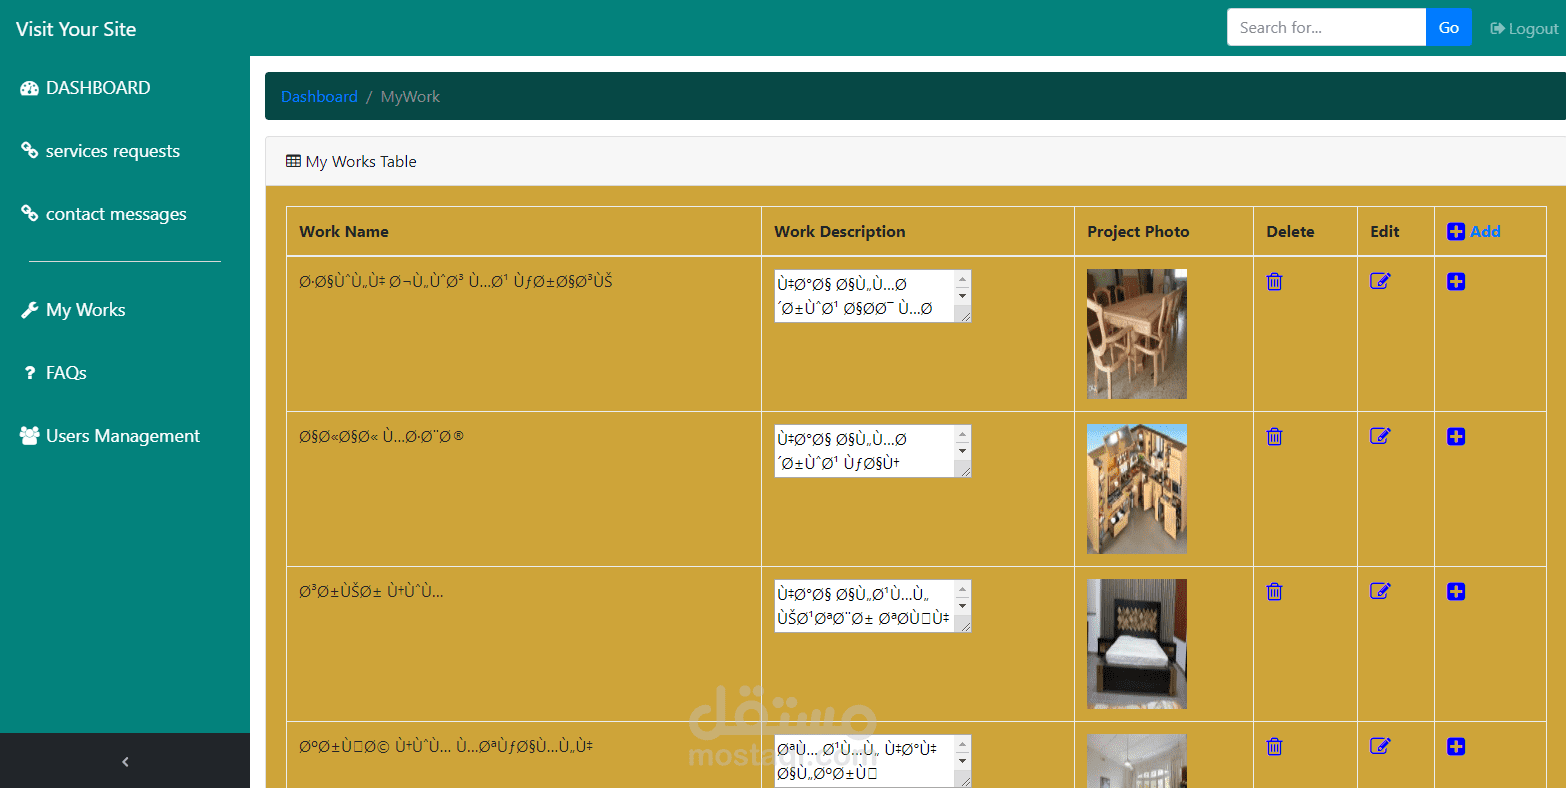Viewport: 1566px width, 788px height.
Task: Click the link icon beside services requests
Action: click(30, 151)
